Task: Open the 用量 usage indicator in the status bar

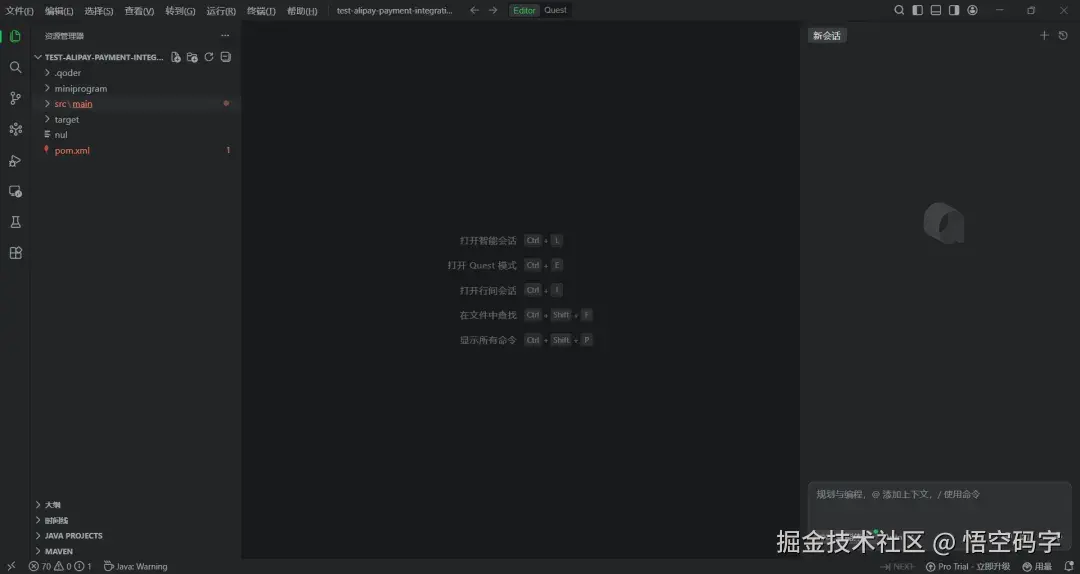Action: [1037, 566]
